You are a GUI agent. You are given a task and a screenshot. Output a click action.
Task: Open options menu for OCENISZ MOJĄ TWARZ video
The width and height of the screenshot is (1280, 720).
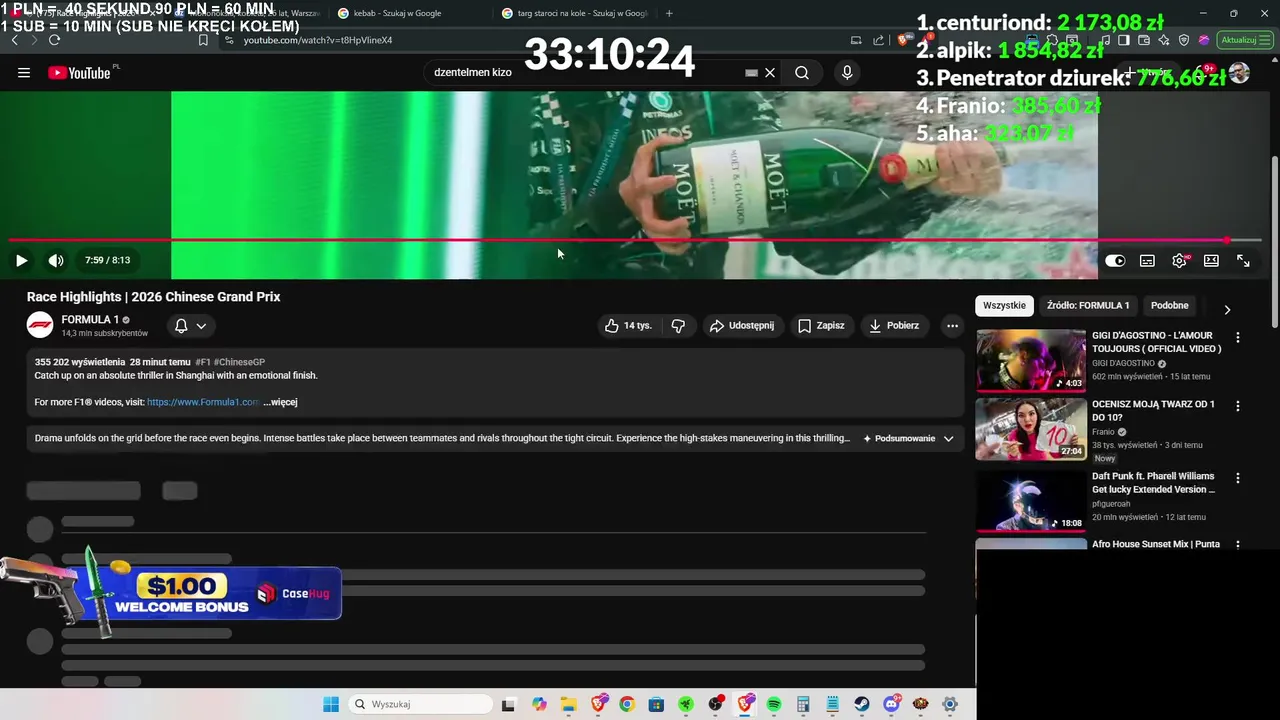coord(1238,406)
